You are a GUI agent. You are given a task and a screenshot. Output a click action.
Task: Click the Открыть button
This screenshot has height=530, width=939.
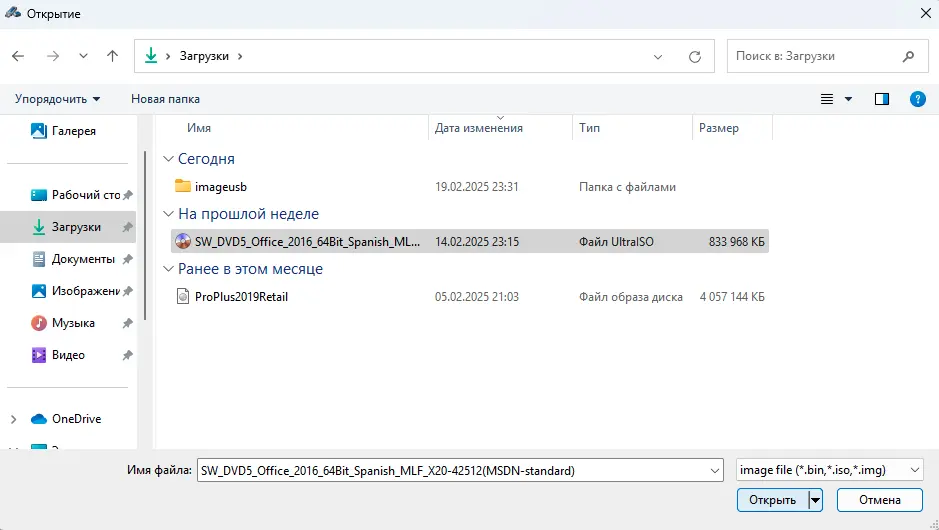tap(773, 500)
